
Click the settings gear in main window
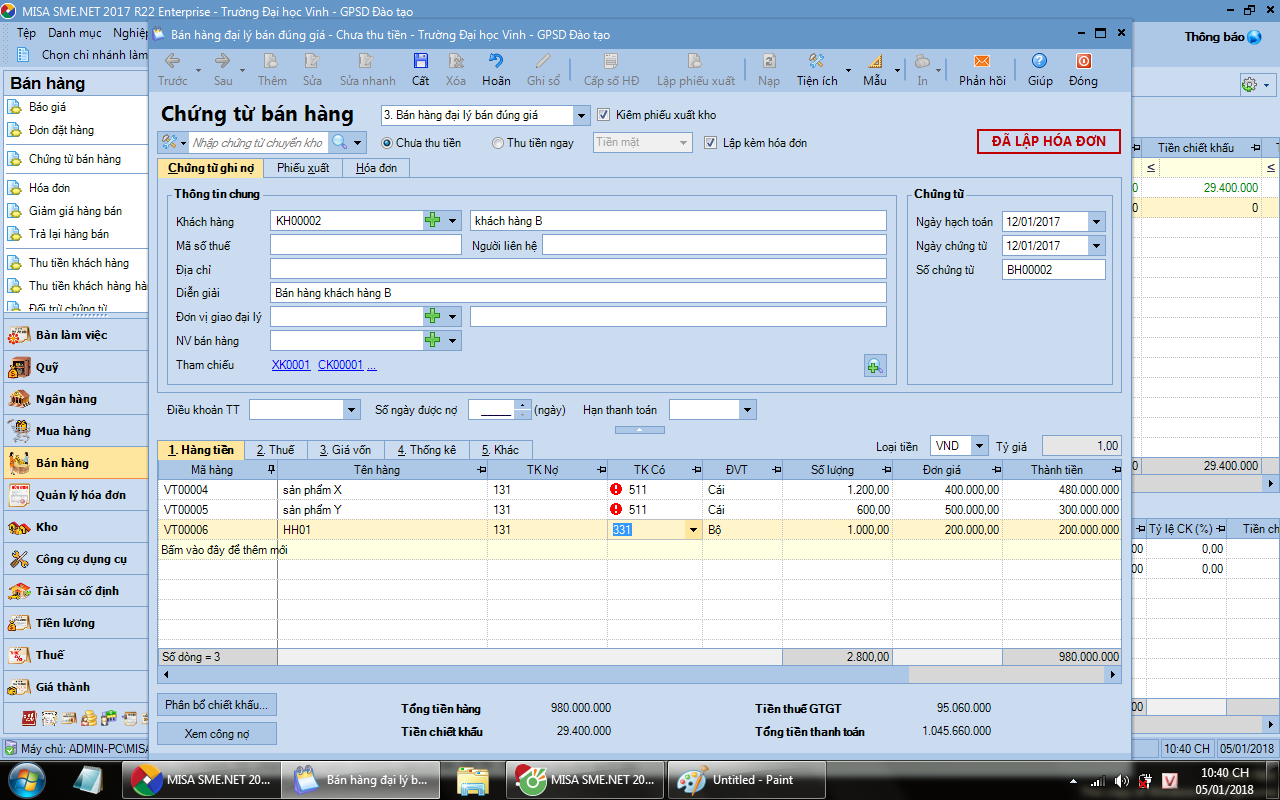(1248, 85)
